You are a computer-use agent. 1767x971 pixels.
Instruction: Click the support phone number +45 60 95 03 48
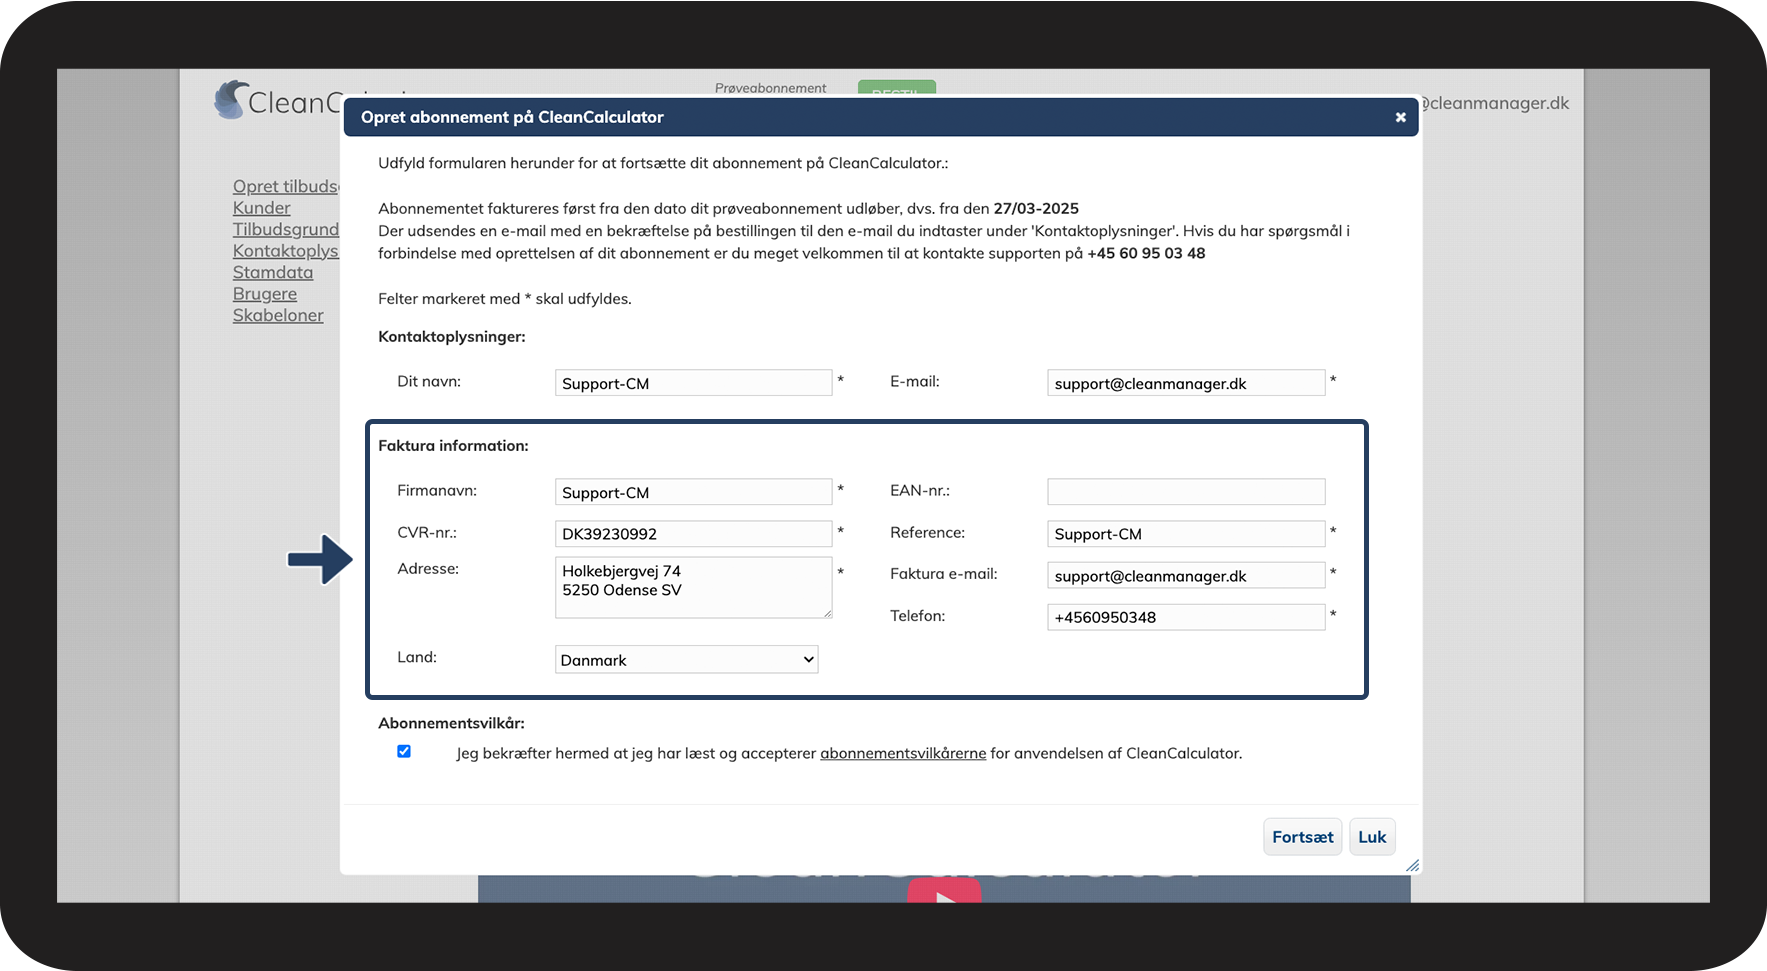click(1146, 253)
